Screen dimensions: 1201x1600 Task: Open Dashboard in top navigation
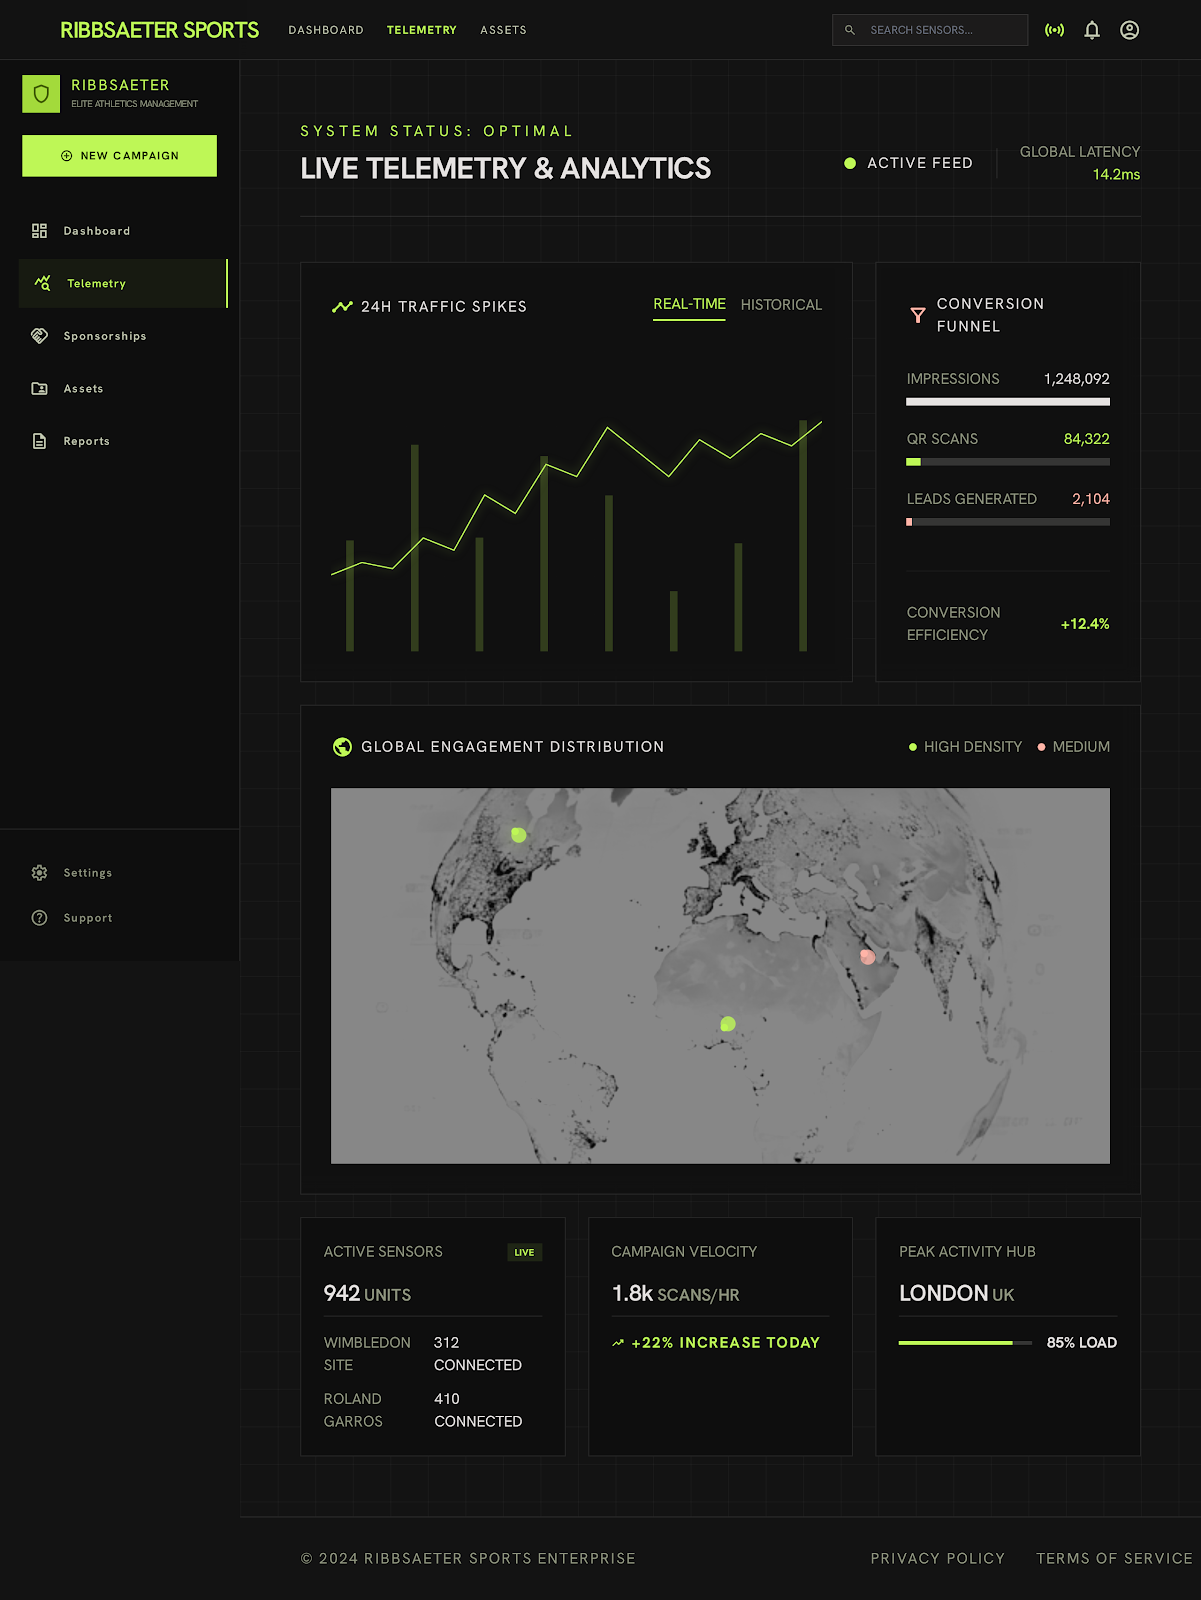pyautogui.click(x=326, y=30)
